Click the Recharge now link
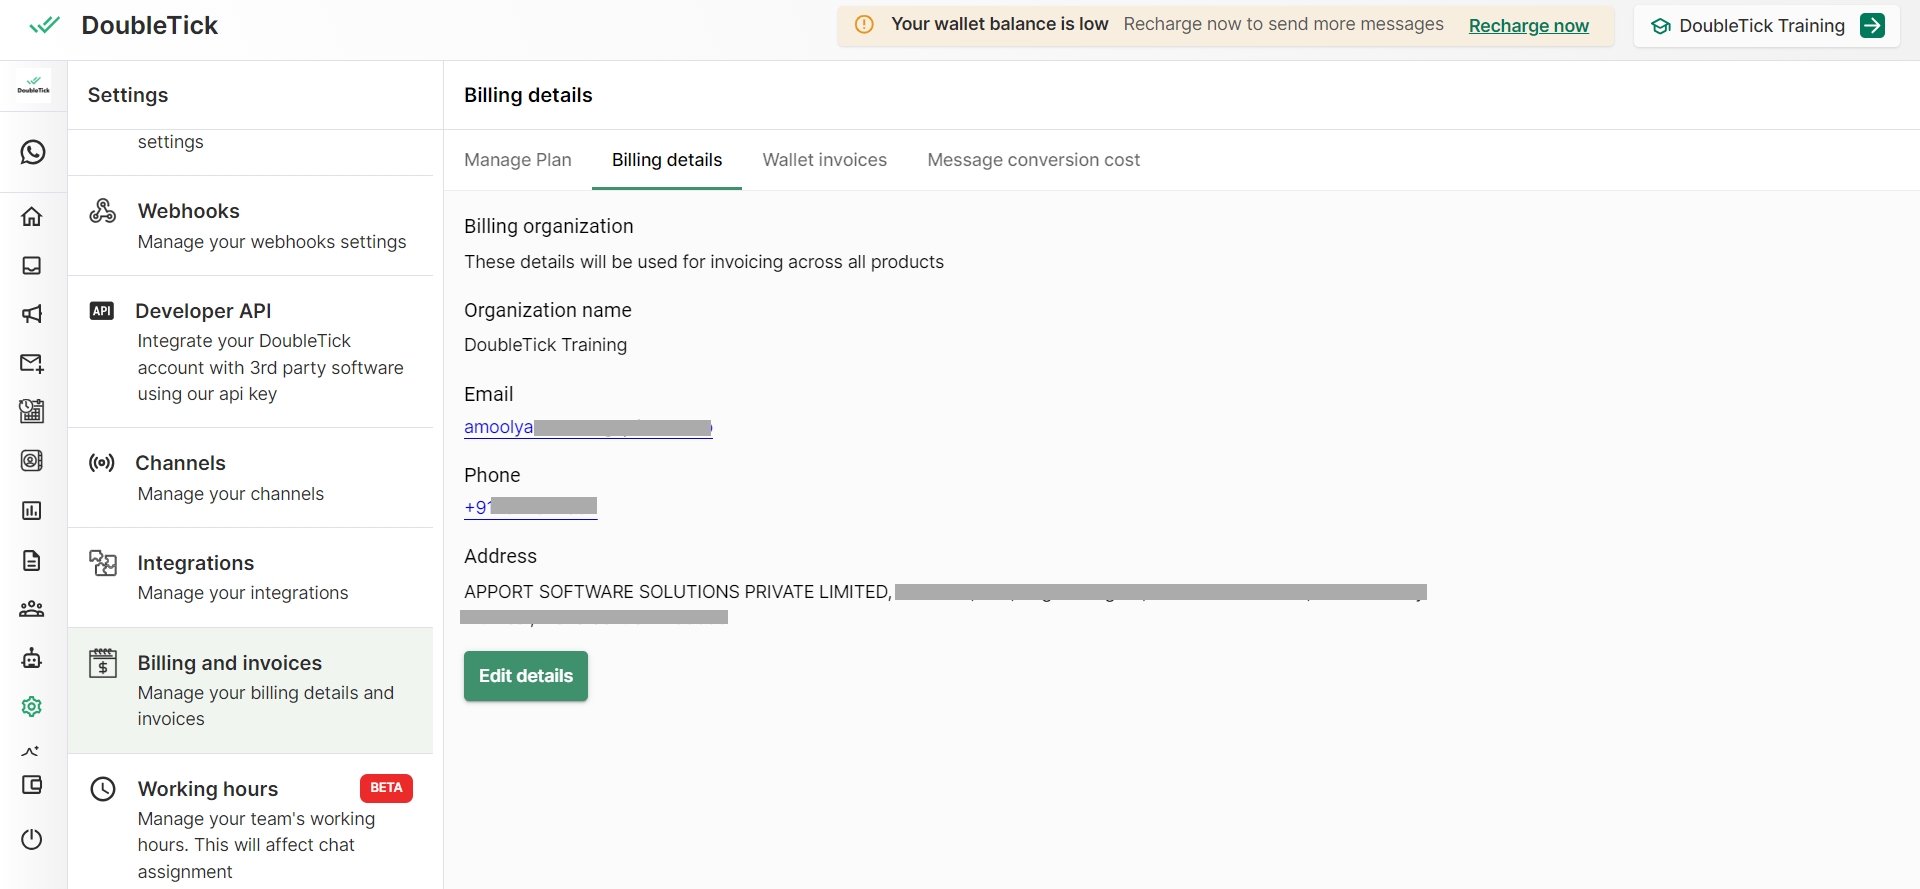Viewport: 1920px width, 889px height. click(x=1528, y=26)
